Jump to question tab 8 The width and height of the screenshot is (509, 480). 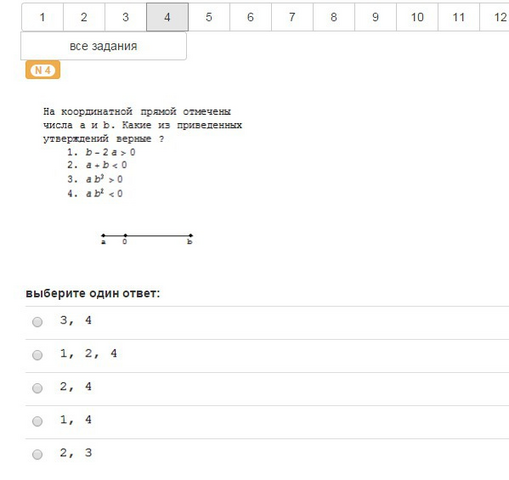pyautogui.click(x=334, y=17)
